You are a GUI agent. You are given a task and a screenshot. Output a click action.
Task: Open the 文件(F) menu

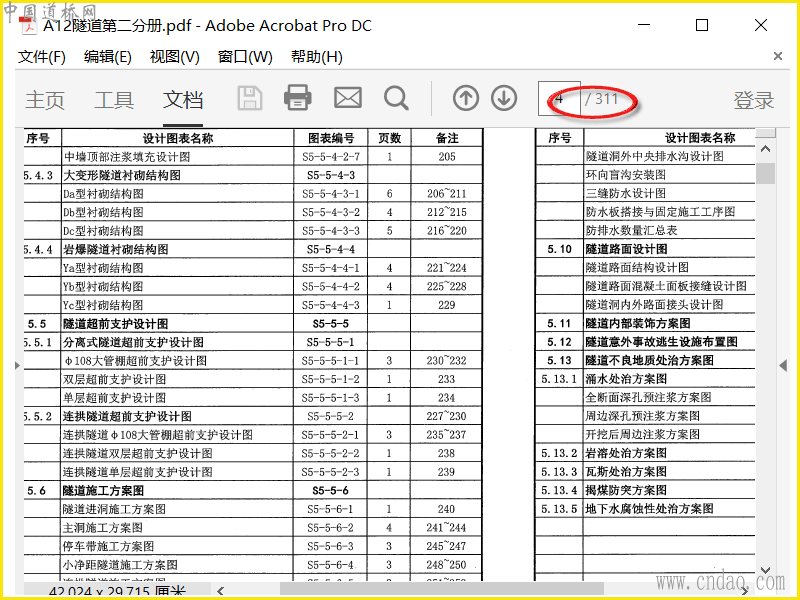tap(42, 57)
